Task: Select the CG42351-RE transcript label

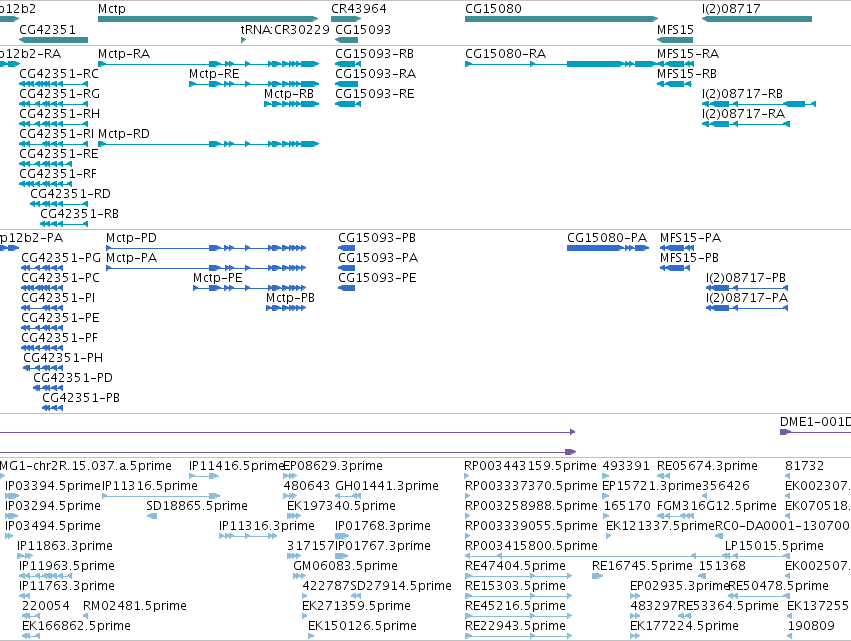Action: (x=59, y=154)
